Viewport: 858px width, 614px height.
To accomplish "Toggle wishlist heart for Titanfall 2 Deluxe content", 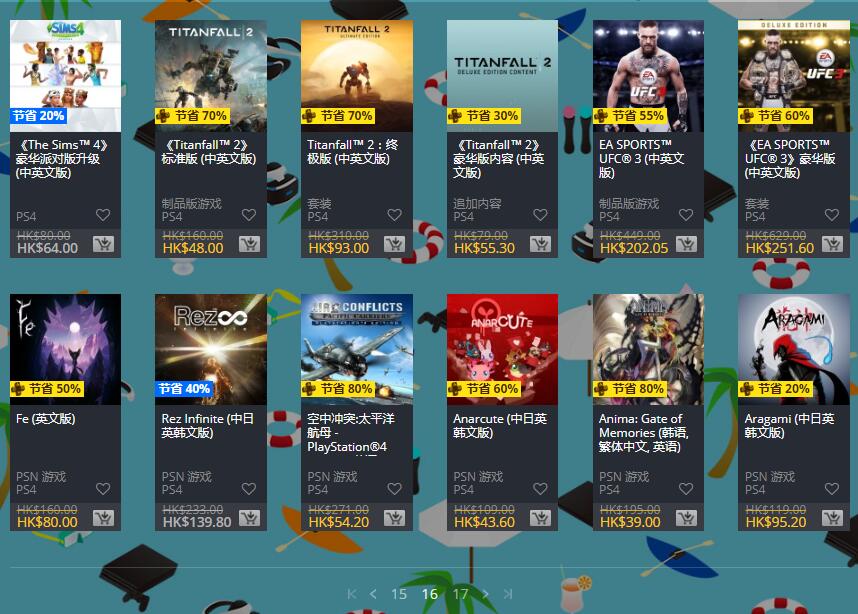I will pos(540,215).
